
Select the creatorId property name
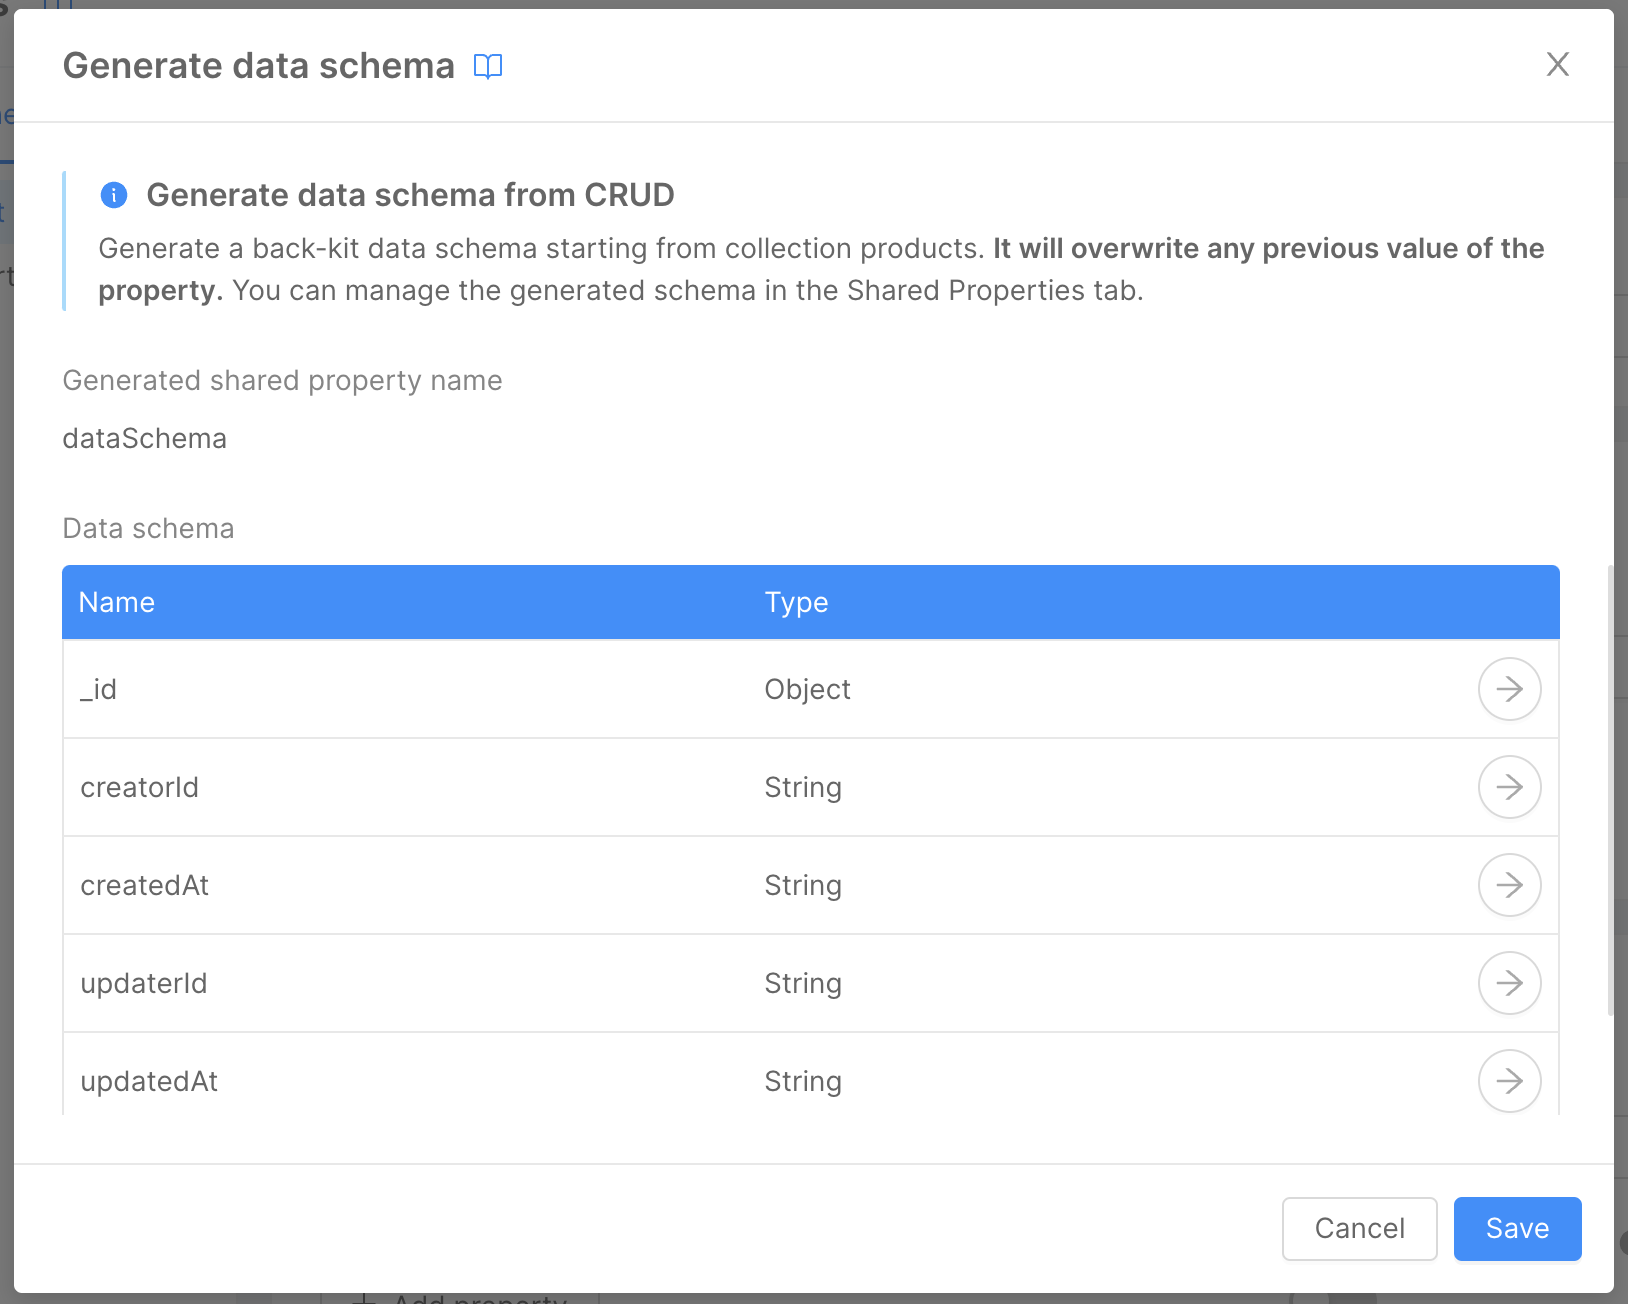point(139,787)
